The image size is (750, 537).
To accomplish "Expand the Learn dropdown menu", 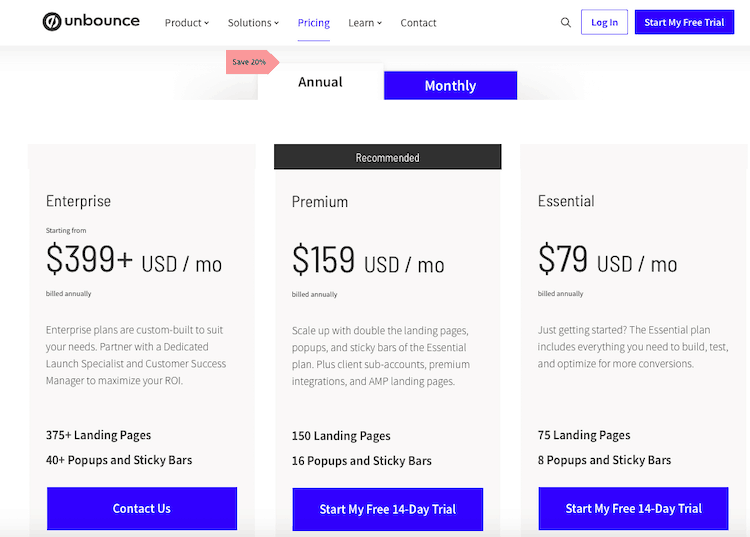I will 365,23.
